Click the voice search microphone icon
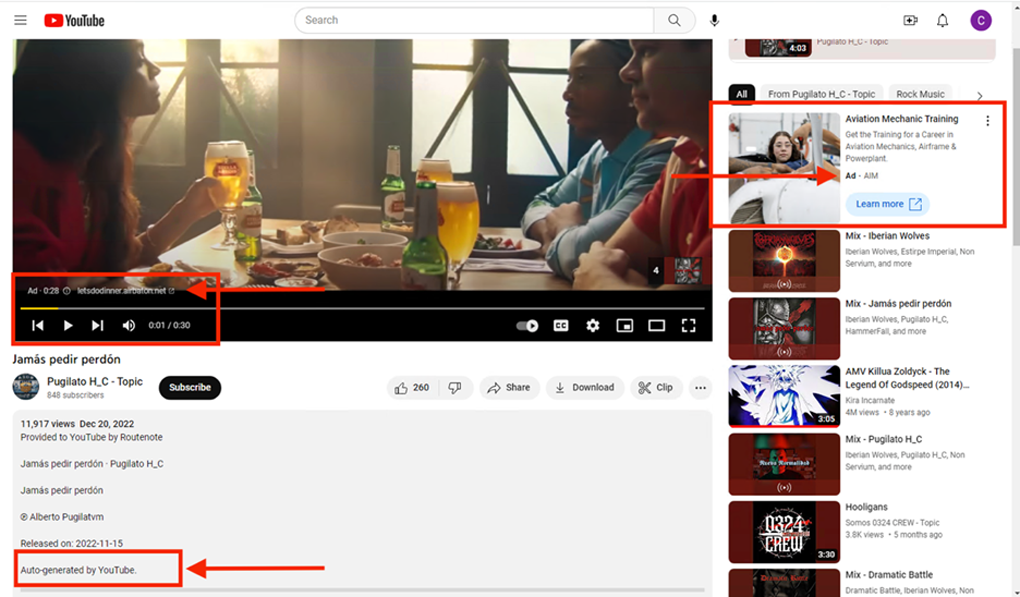The width and height of the screenshot is (1020, 597). (714, 20)
